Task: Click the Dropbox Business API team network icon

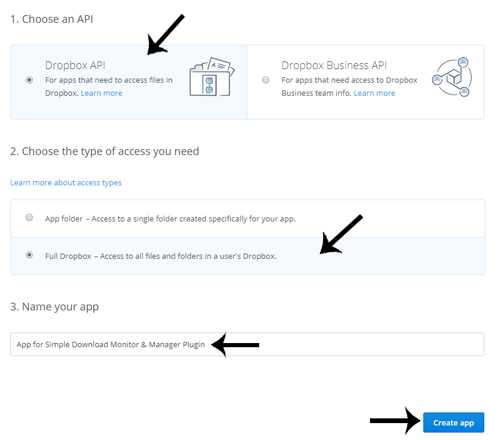Action: 452,77
